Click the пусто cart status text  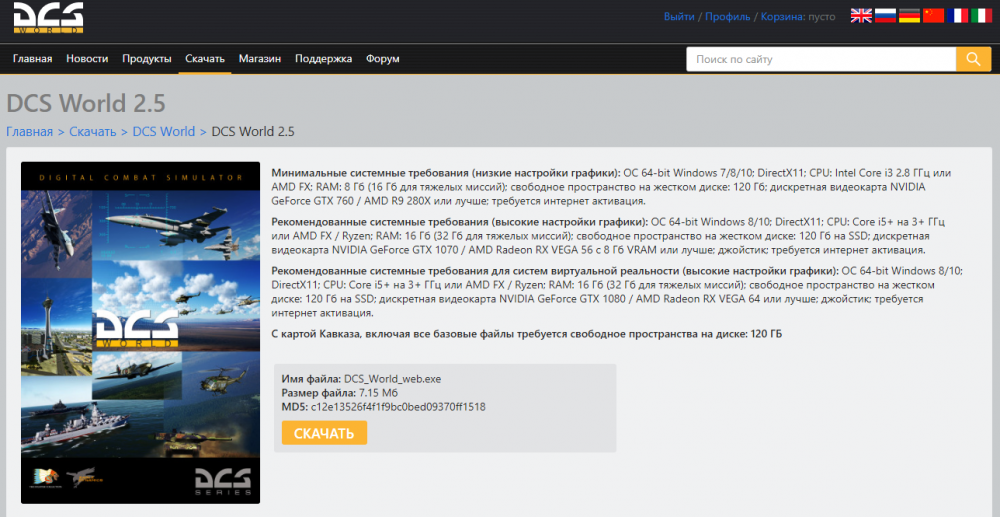click(821, 17)
